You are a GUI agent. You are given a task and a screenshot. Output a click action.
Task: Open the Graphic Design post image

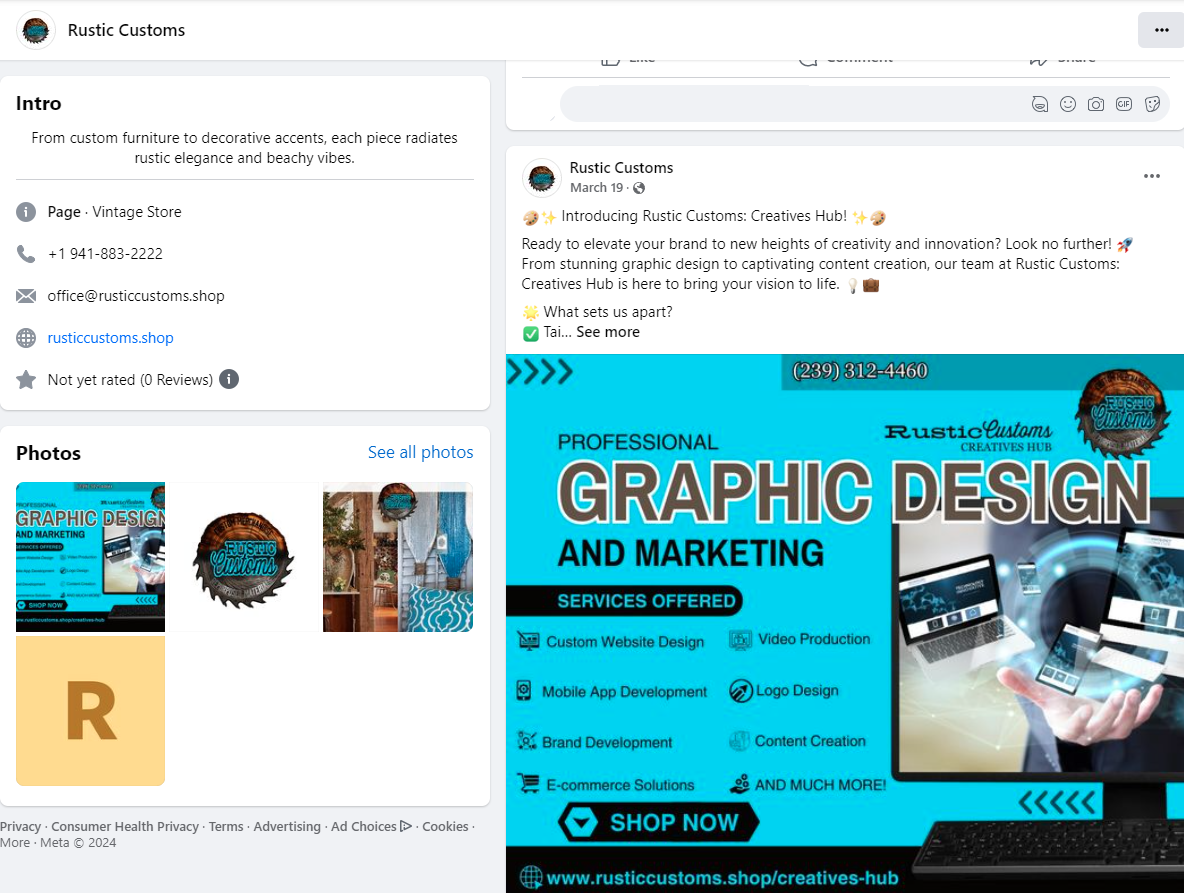tap(845, 624)
